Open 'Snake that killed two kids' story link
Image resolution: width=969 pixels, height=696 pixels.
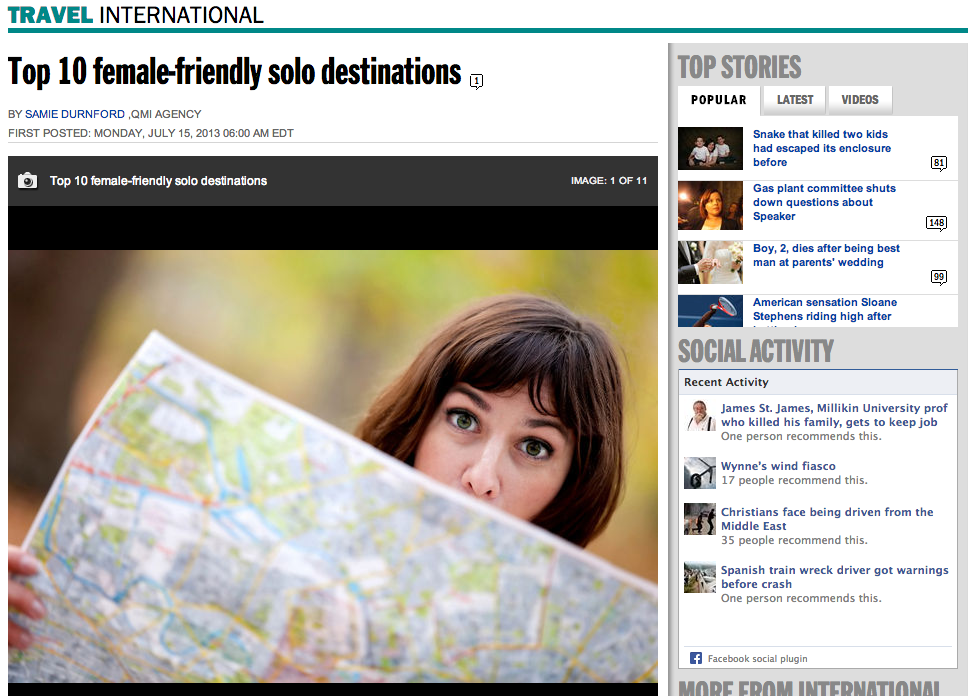821,148
